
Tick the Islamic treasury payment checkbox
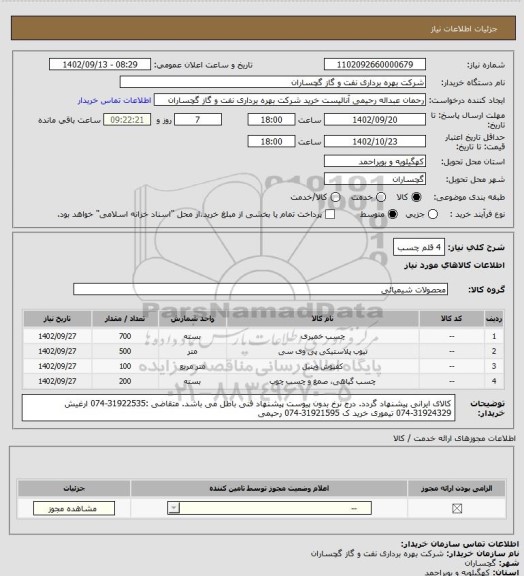click(330, 214)
